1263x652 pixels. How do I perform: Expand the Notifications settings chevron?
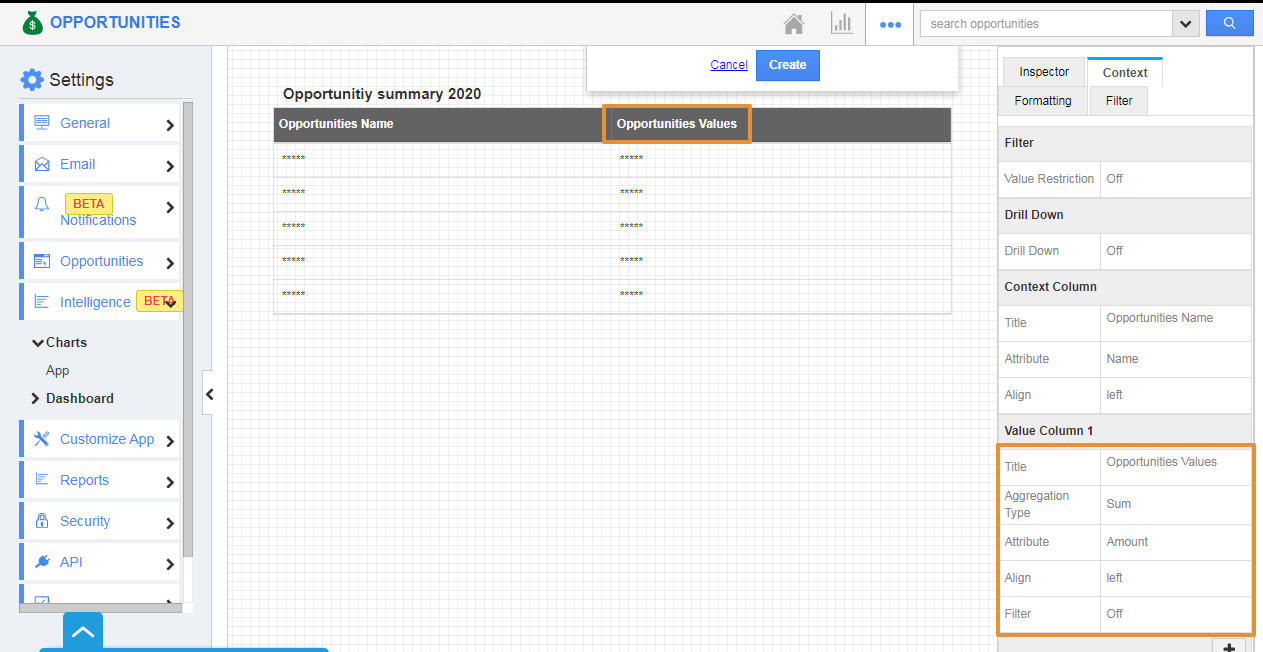coord(170,208)
